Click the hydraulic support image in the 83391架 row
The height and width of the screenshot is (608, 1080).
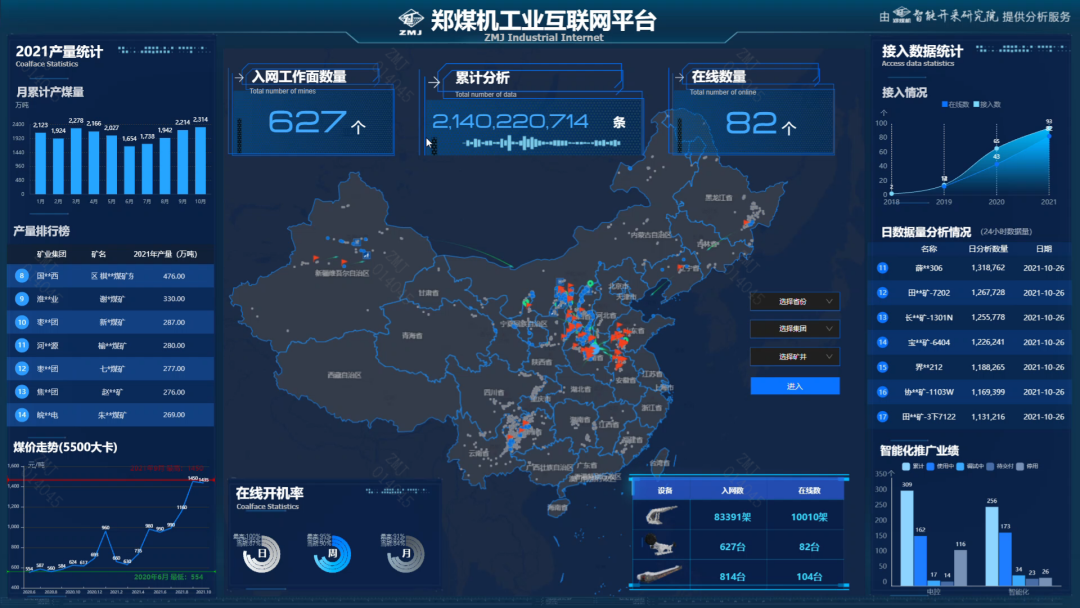661,516
